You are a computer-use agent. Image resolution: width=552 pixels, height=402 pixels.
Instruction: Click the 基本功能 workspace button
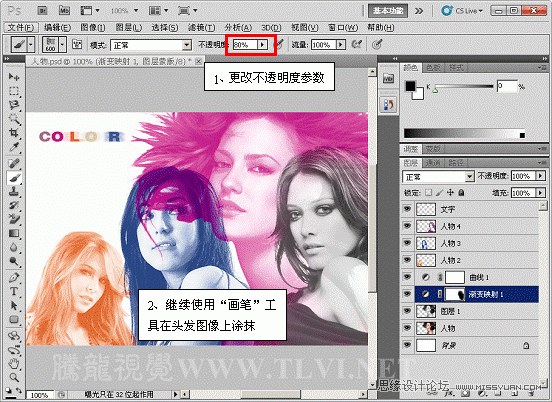click(388, 11)
